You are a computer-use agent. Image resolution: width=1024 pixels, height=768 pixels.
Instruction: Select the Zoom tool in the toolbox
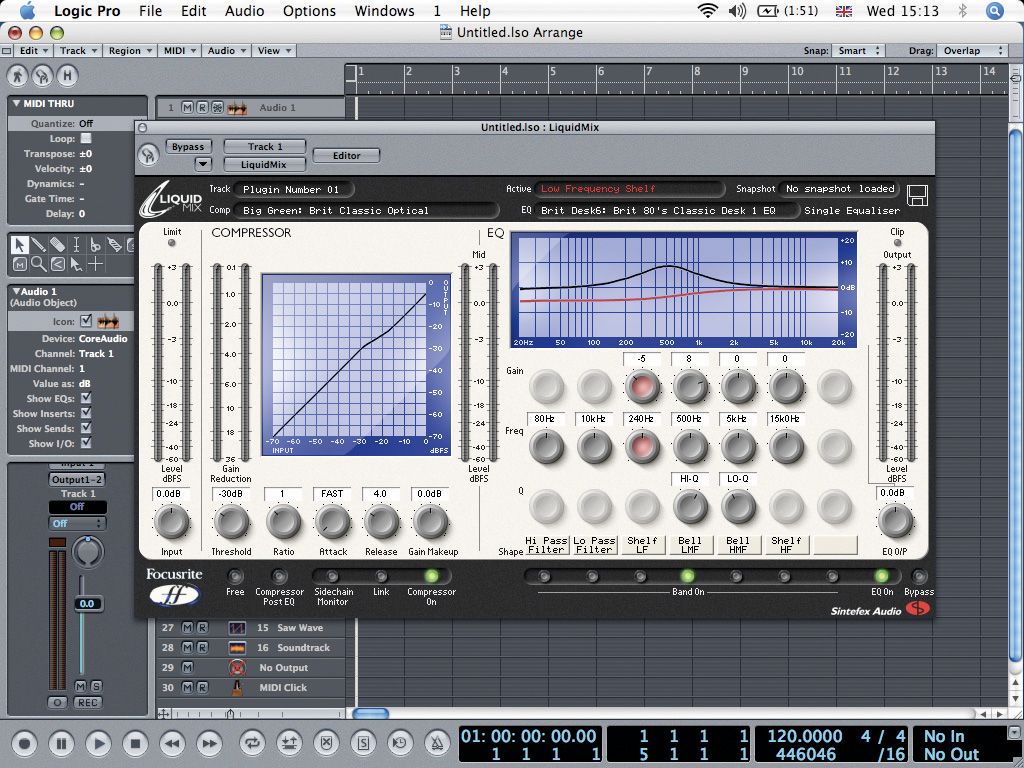coord(39,263)
